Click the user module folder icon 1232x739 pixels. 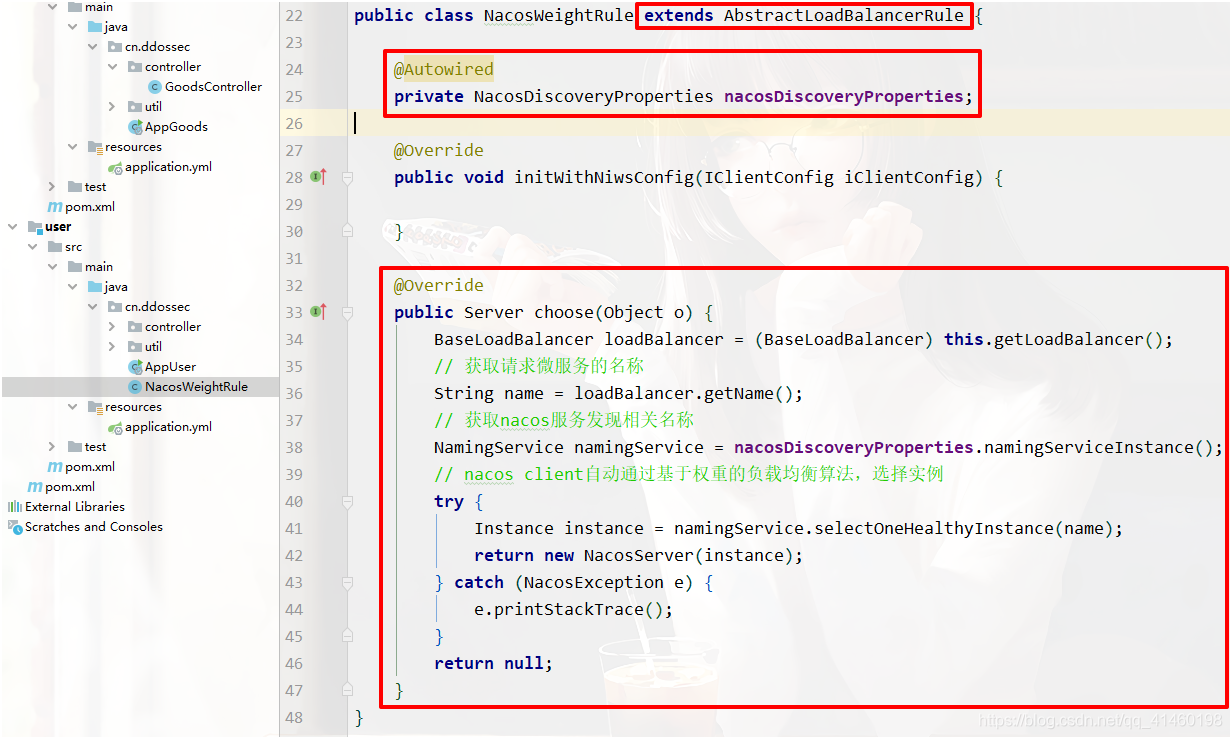click(x=36, y=227)
